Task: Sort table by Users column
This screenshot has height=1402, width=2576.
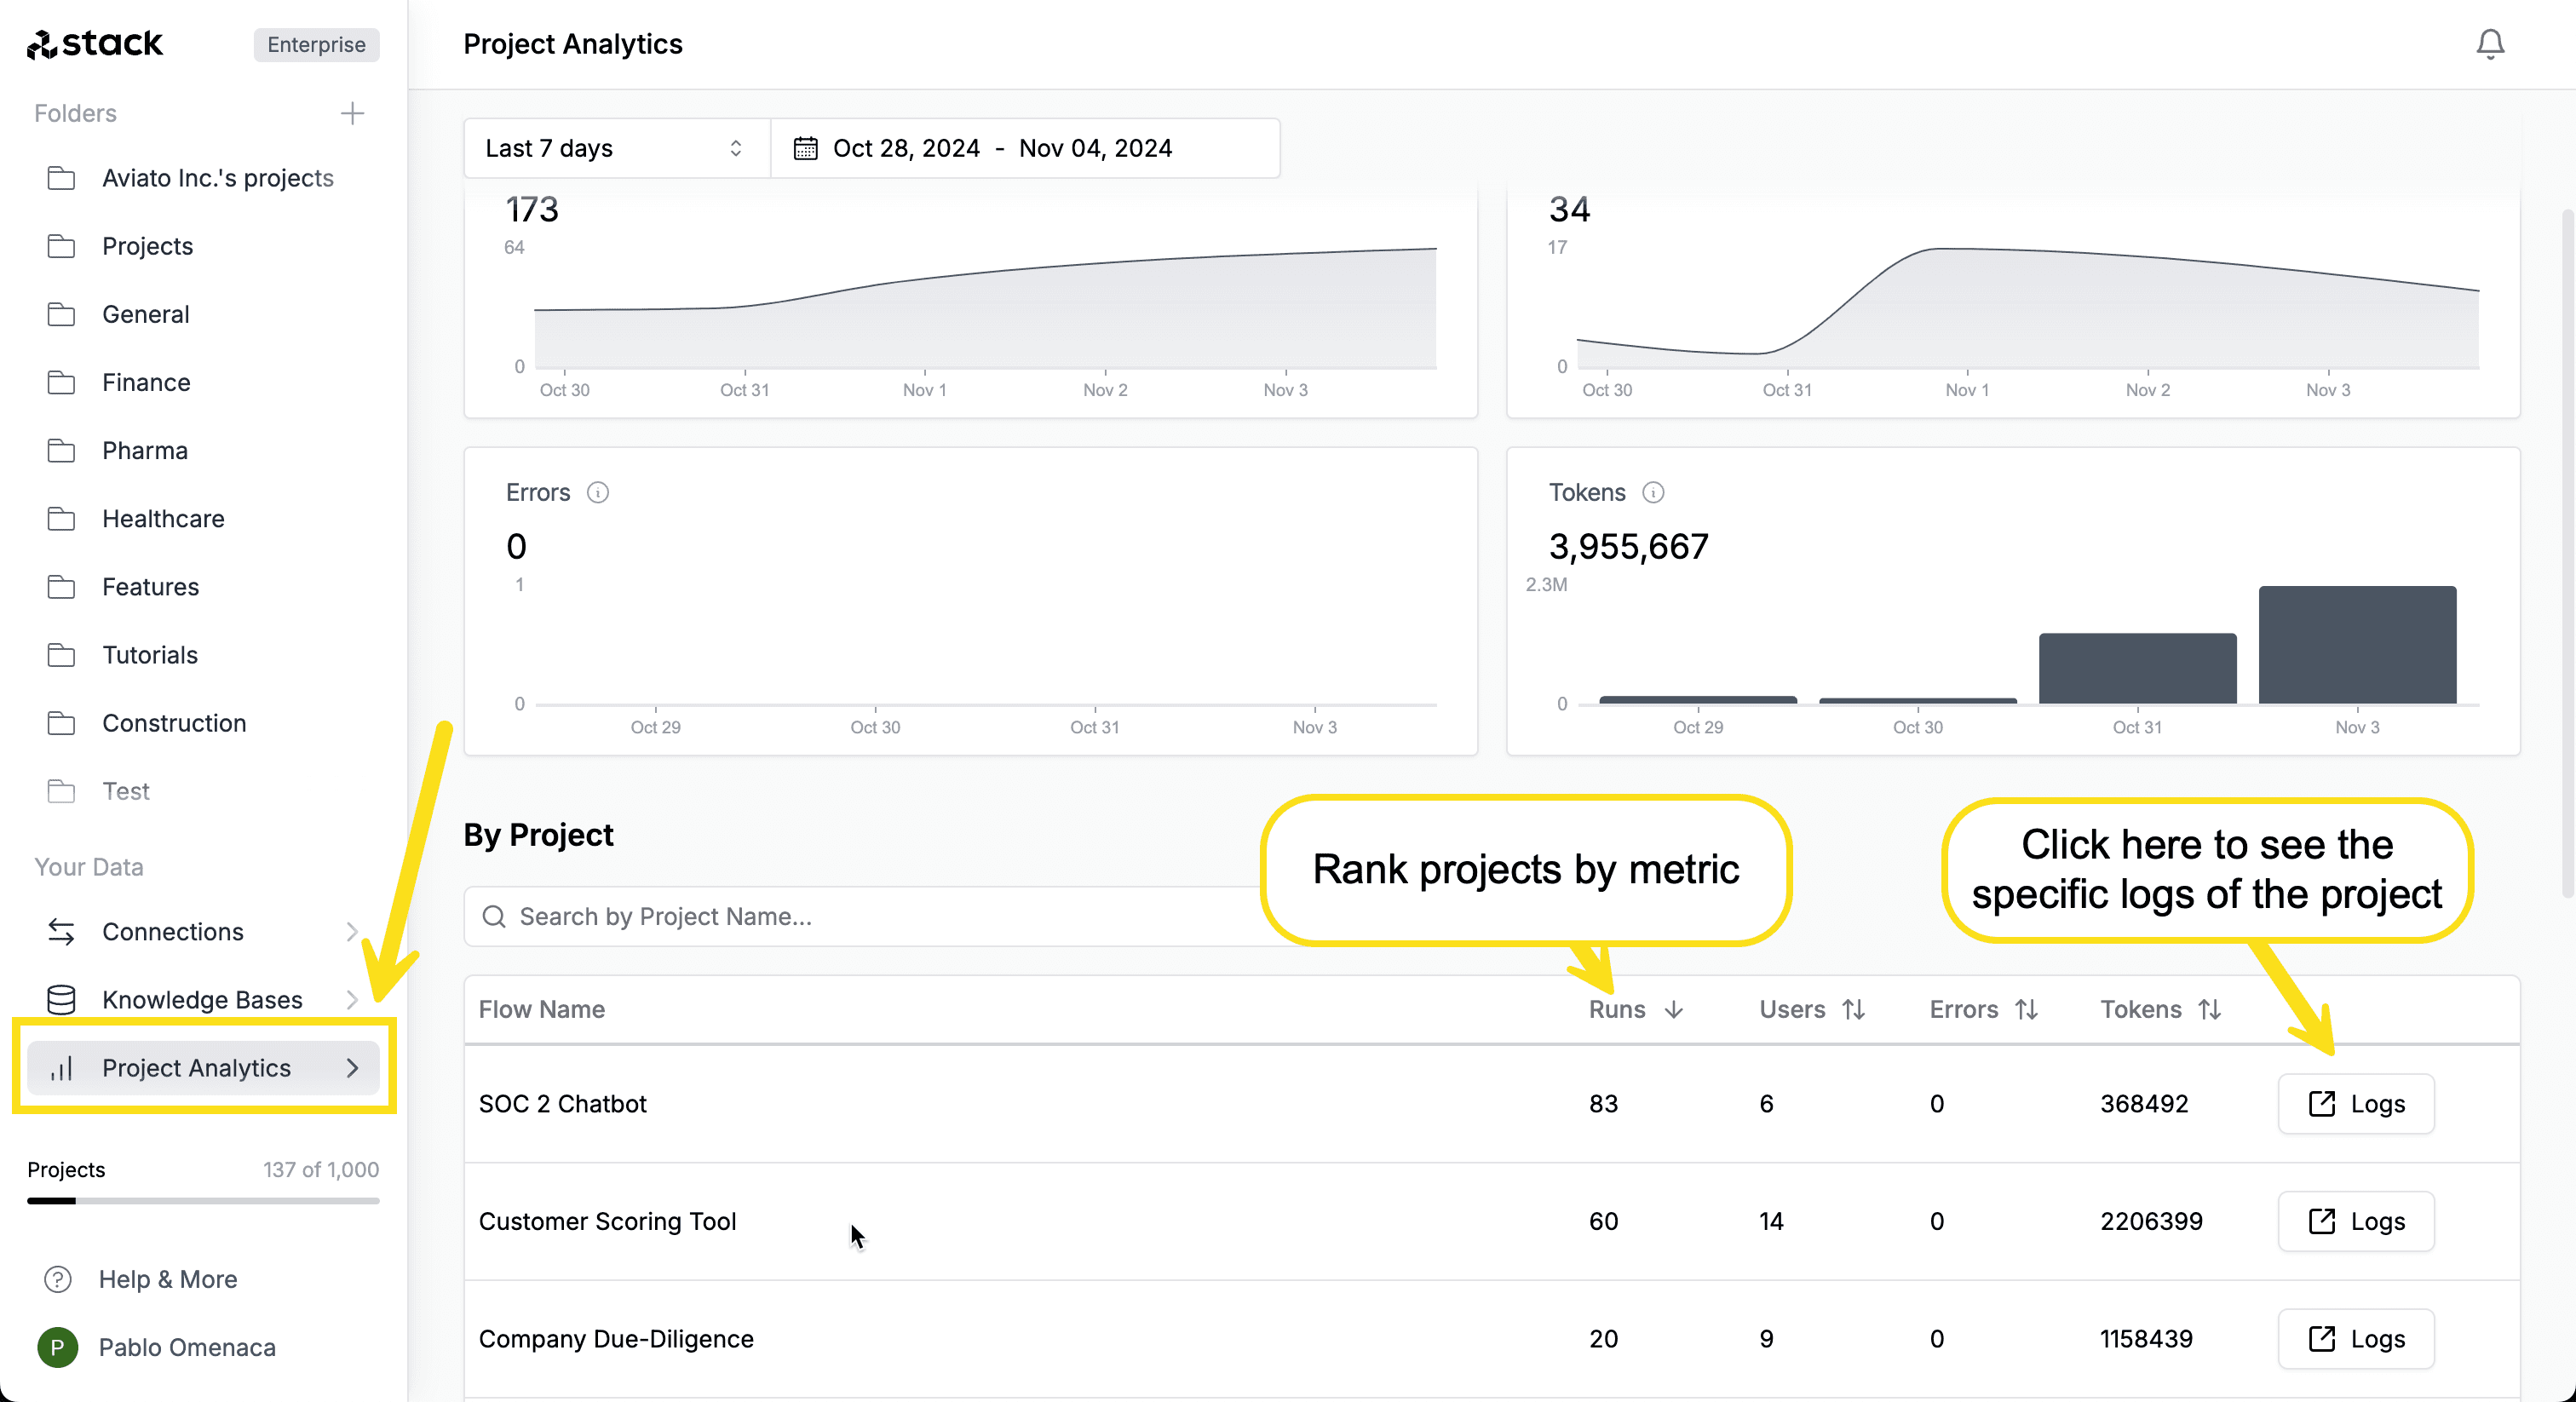Action: 1812,1009
